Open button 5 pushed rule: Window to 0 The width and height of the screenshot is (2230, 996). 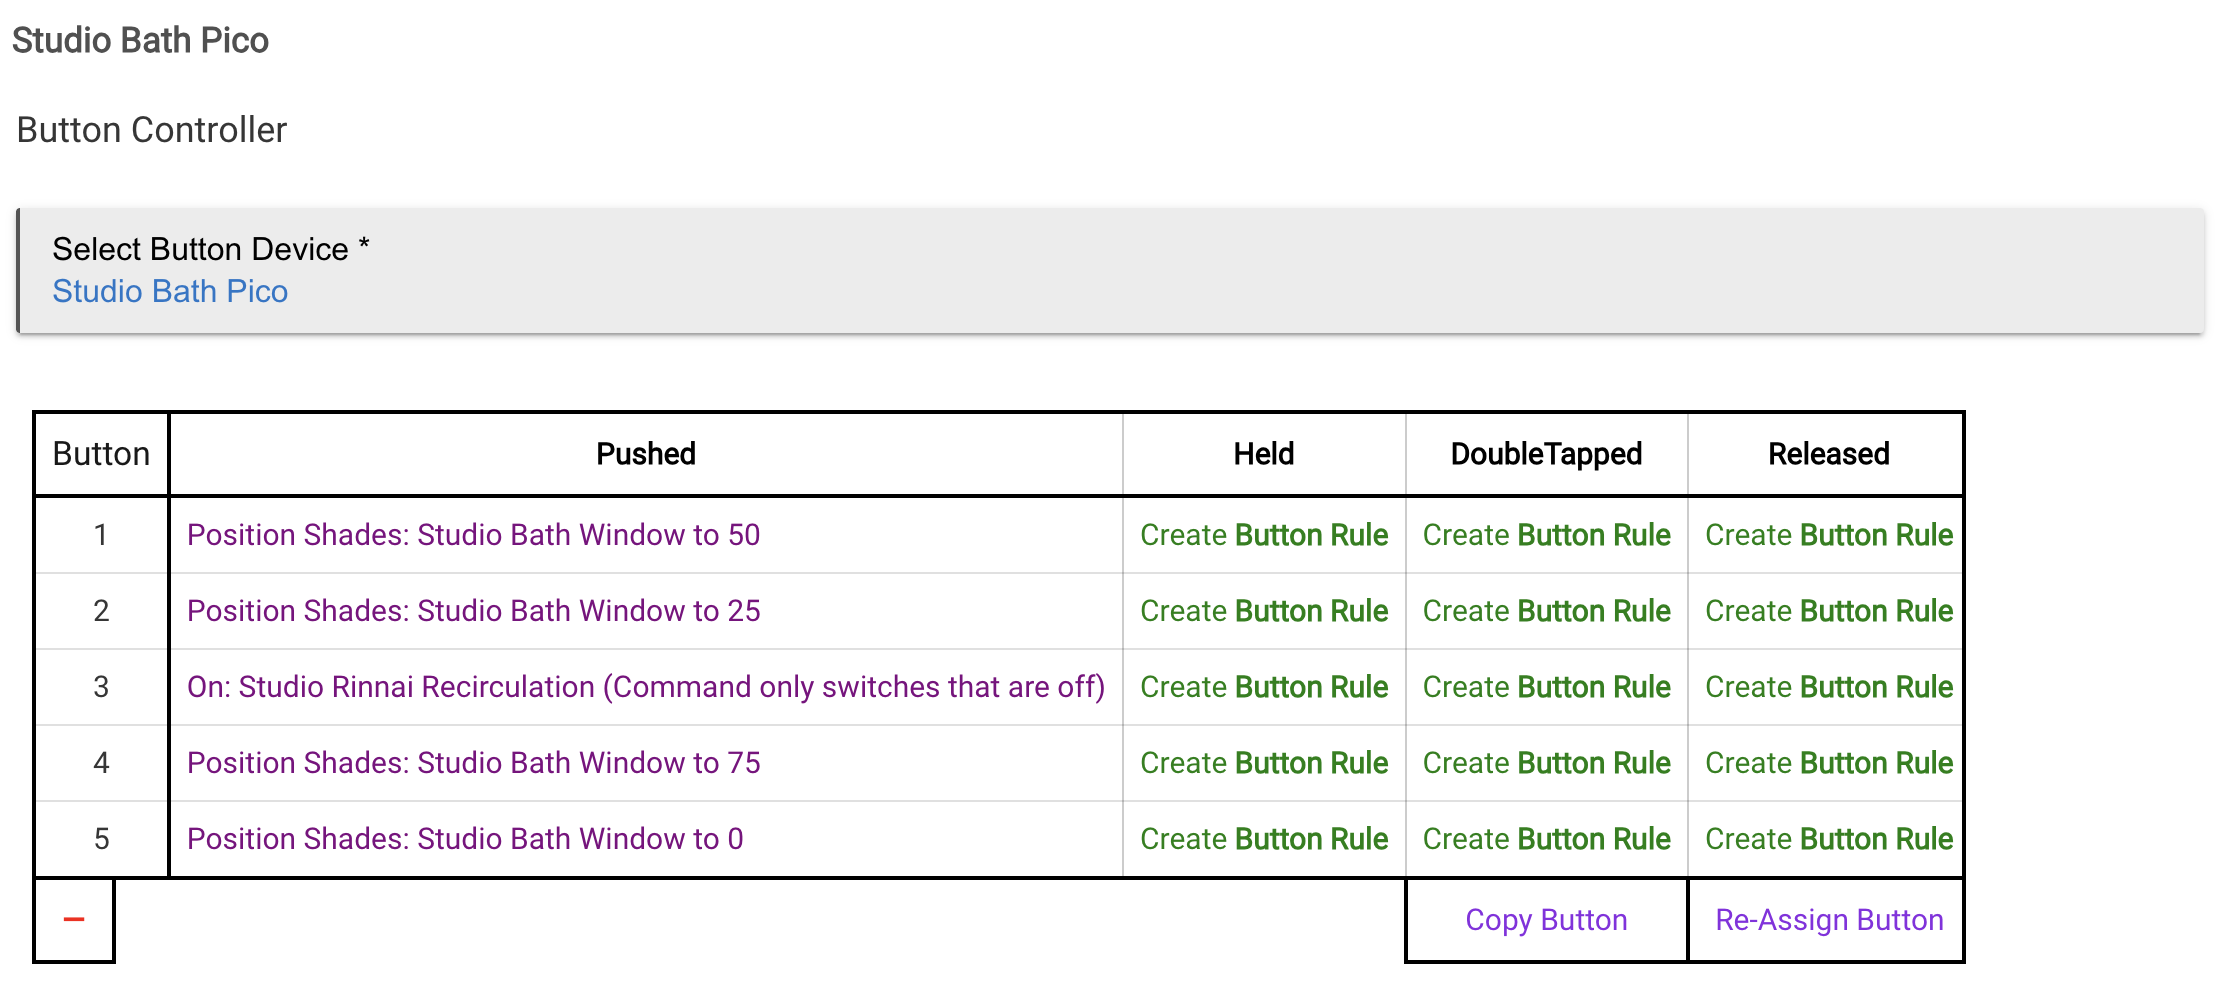tap(465, 839)
